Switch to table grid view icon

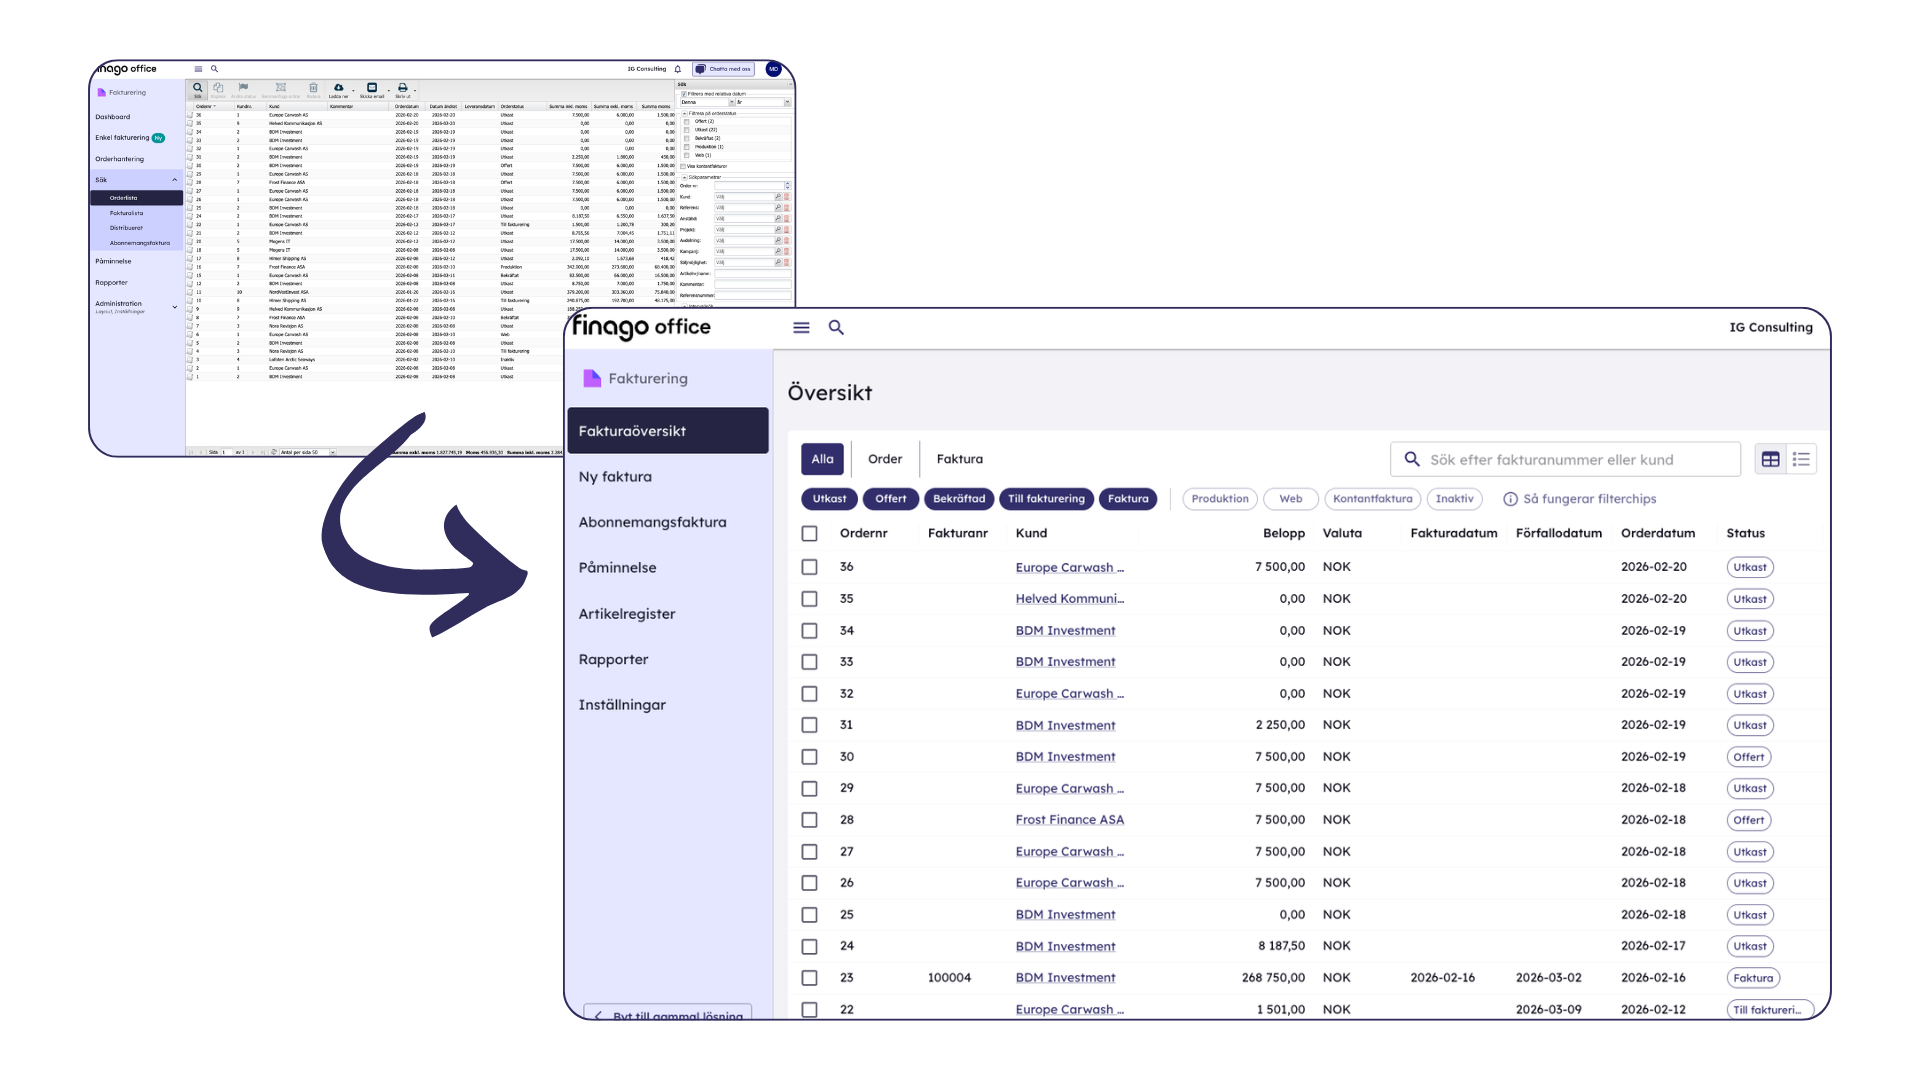pos(1770,459)
